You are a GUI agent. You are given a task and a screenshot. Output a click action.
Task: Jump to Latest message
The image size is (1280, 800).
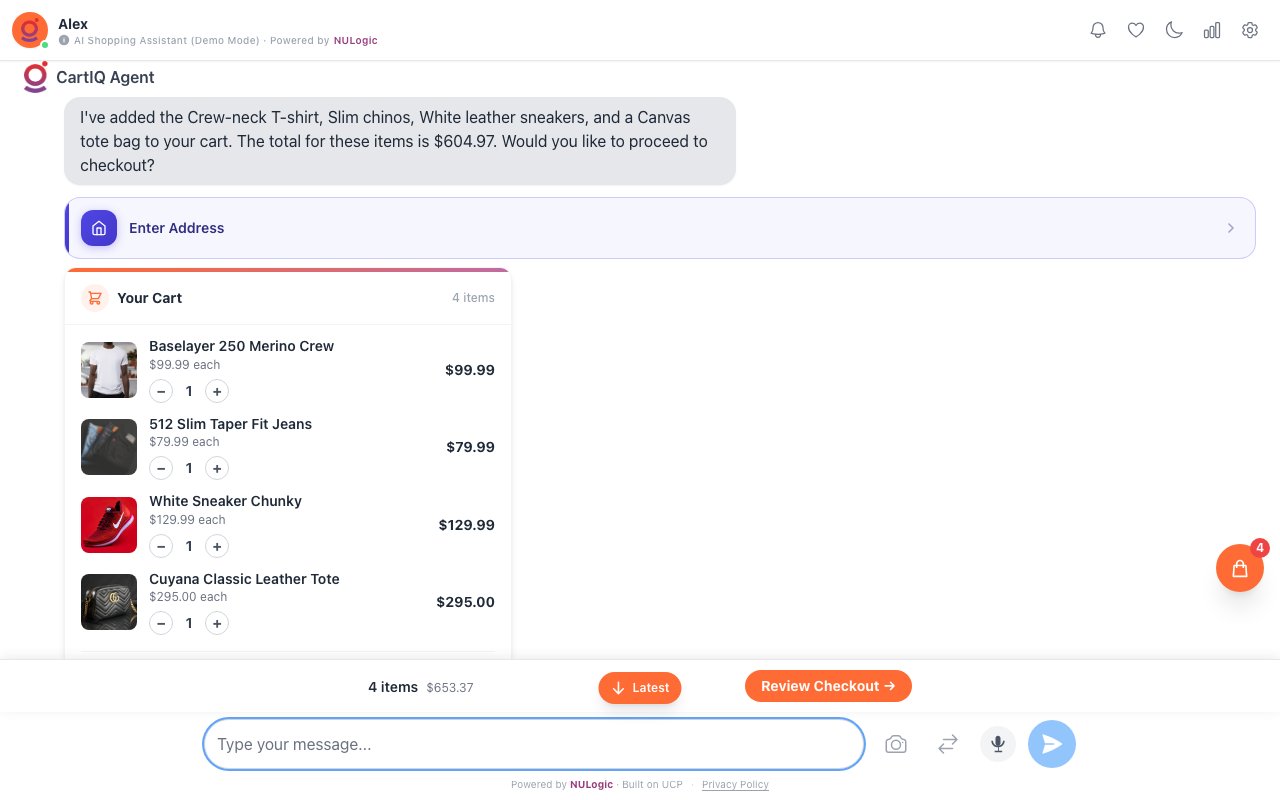[640, 688]
